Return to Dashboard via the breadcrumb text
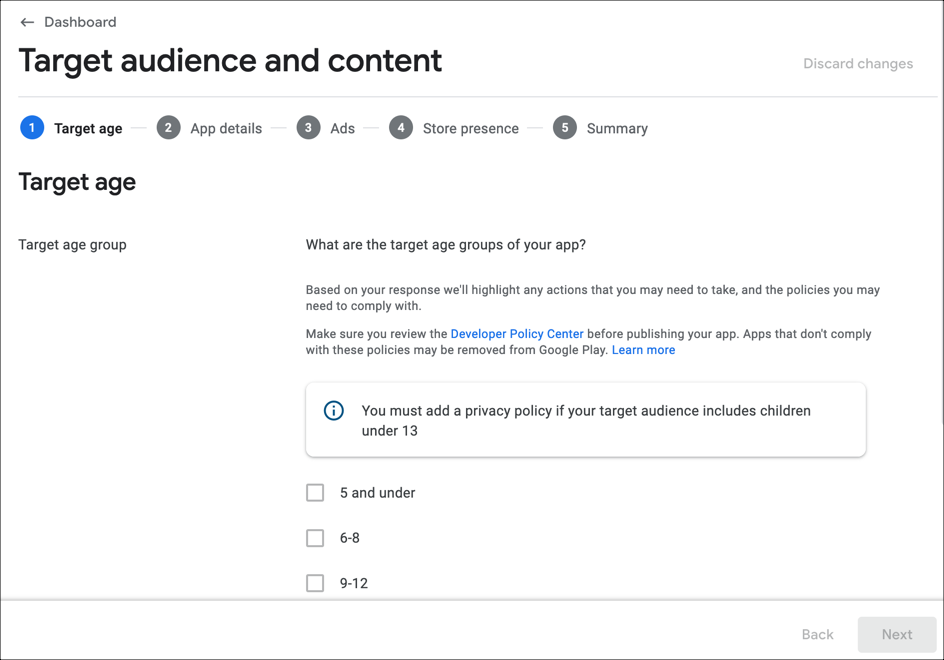 click(x=80, y=22)
